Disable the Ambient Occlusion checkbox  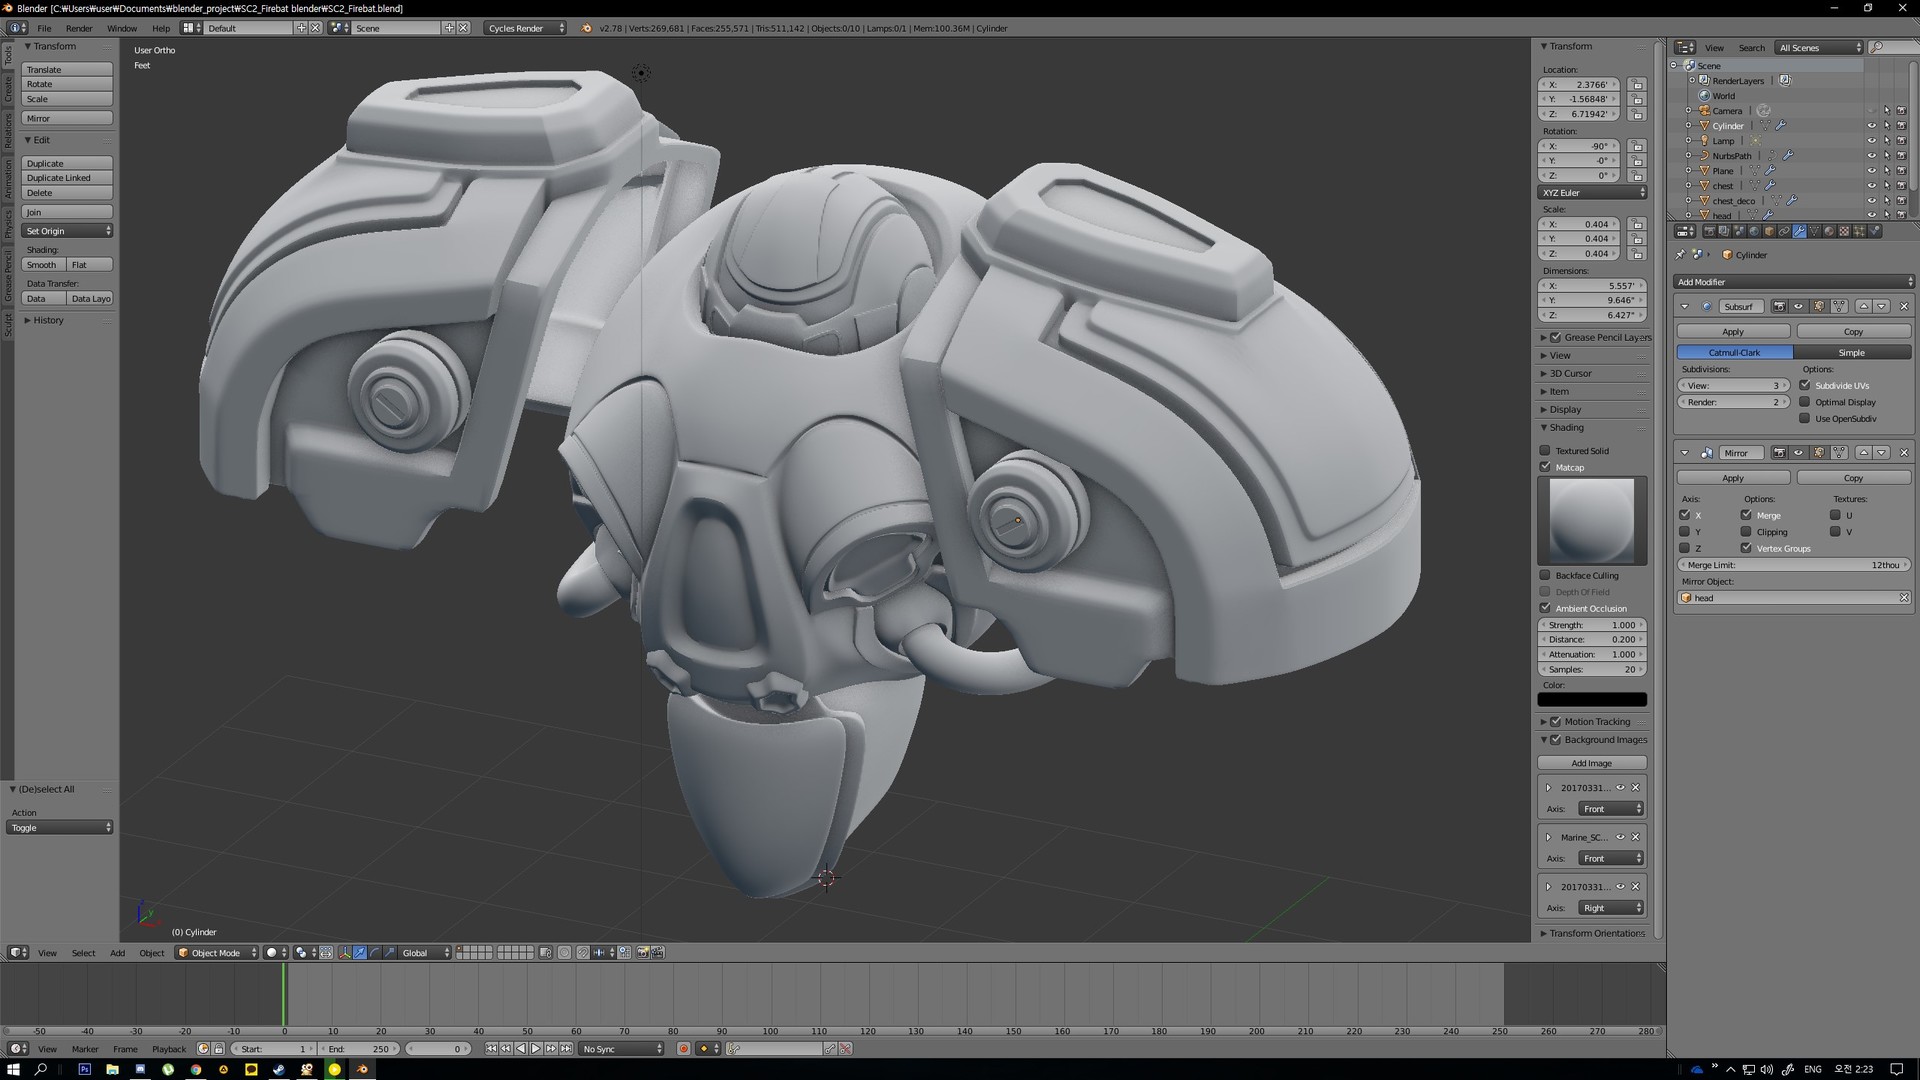point(1545,608)
